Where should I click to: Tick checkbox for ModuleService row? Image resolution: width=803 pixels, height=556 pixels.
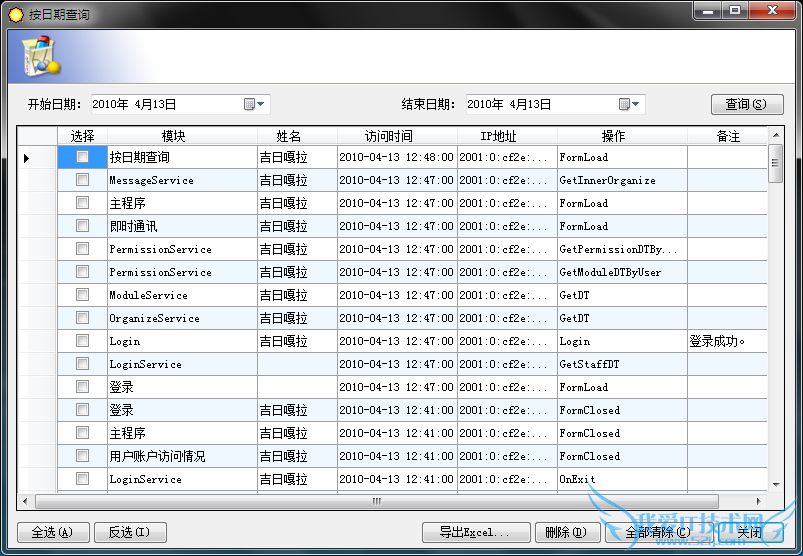point(82,295)
